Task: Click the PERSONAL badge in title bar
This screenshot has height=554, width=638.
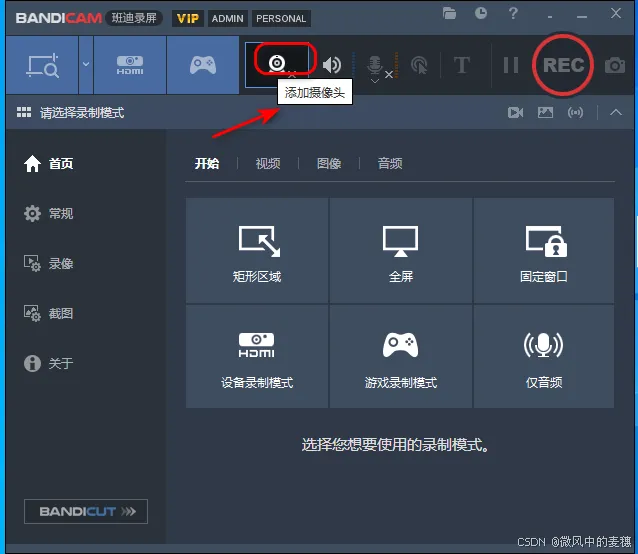Action: pos(281,19)
